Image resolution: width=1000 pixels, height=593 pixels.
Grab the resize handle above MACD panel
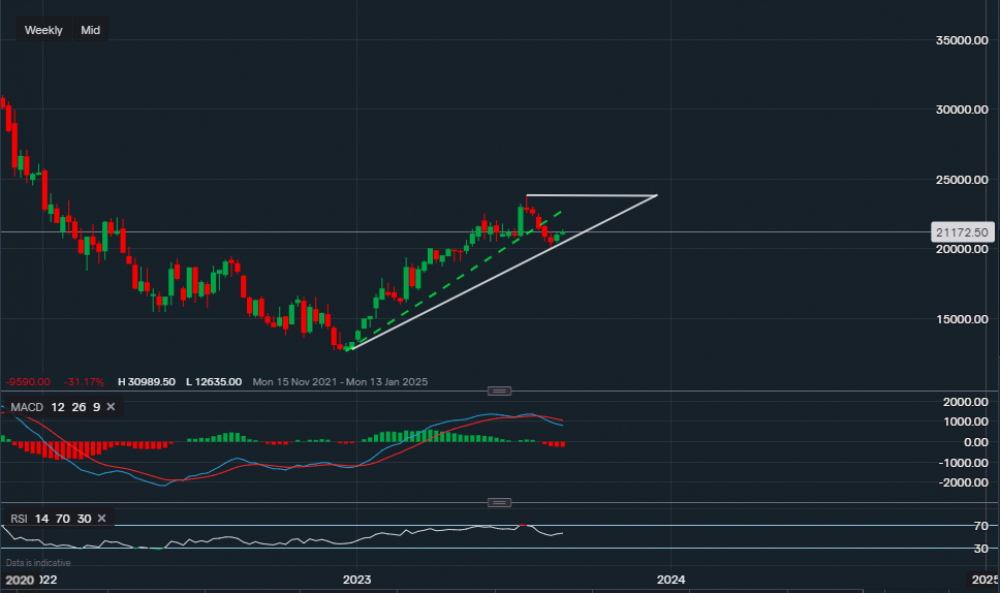pos(500,391)
